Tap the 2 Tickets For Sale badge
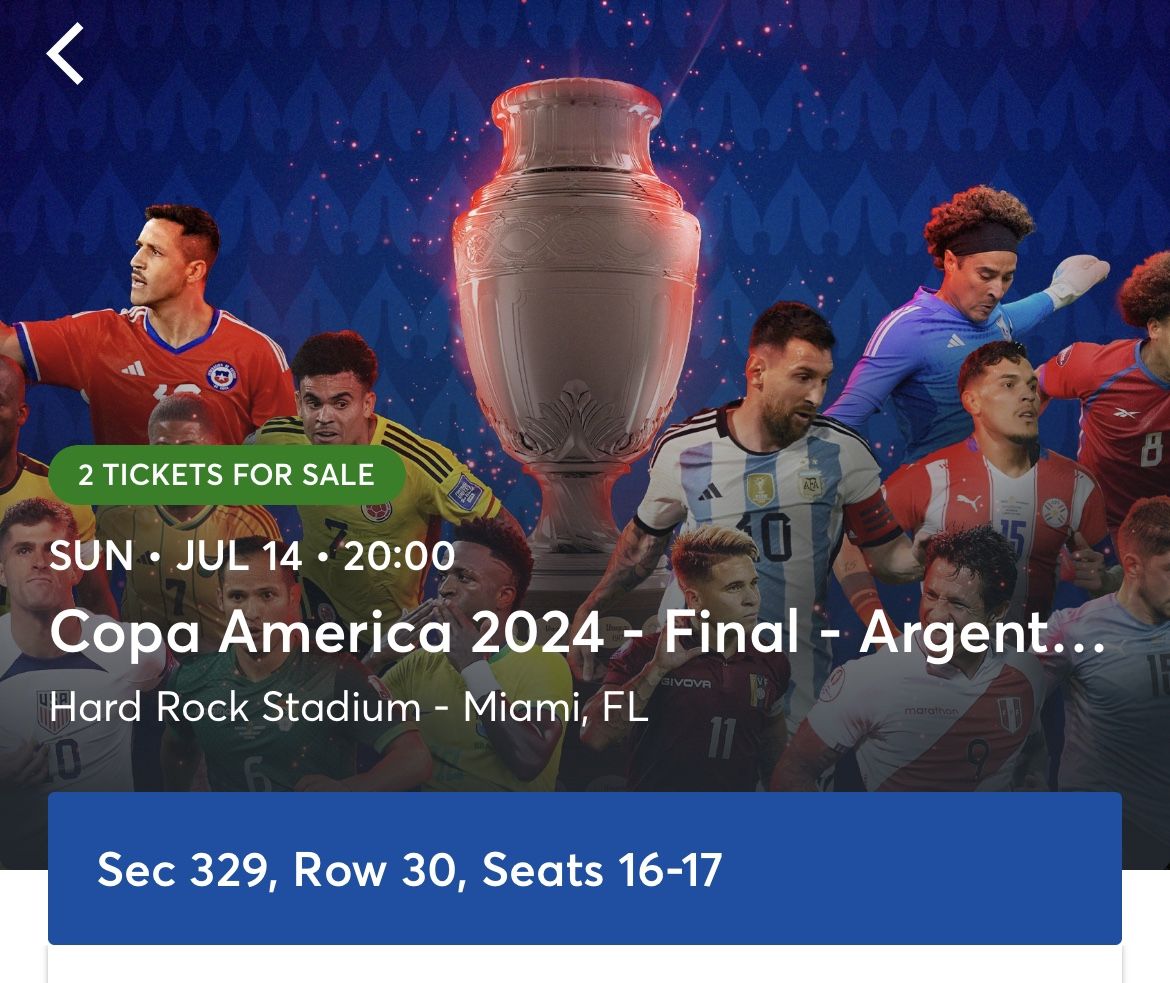Screen dimensions: 1170x983 pyautogui.click(x=226, y=474)
